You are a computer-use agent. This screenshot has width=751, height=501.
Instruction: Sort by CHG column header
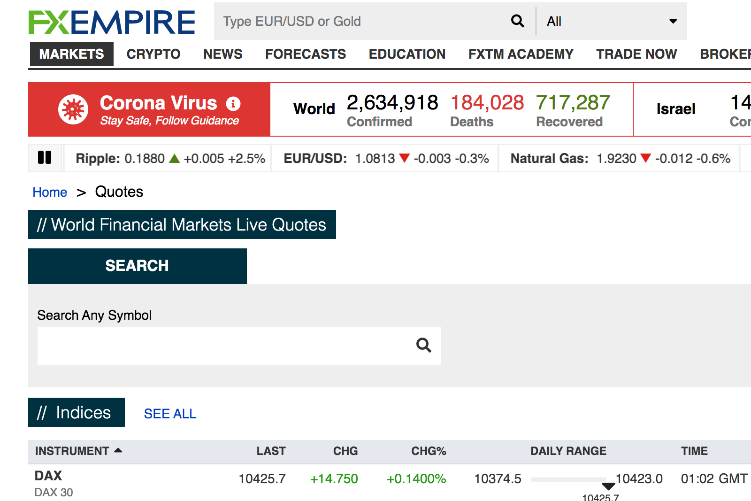[x=346, y=451]
